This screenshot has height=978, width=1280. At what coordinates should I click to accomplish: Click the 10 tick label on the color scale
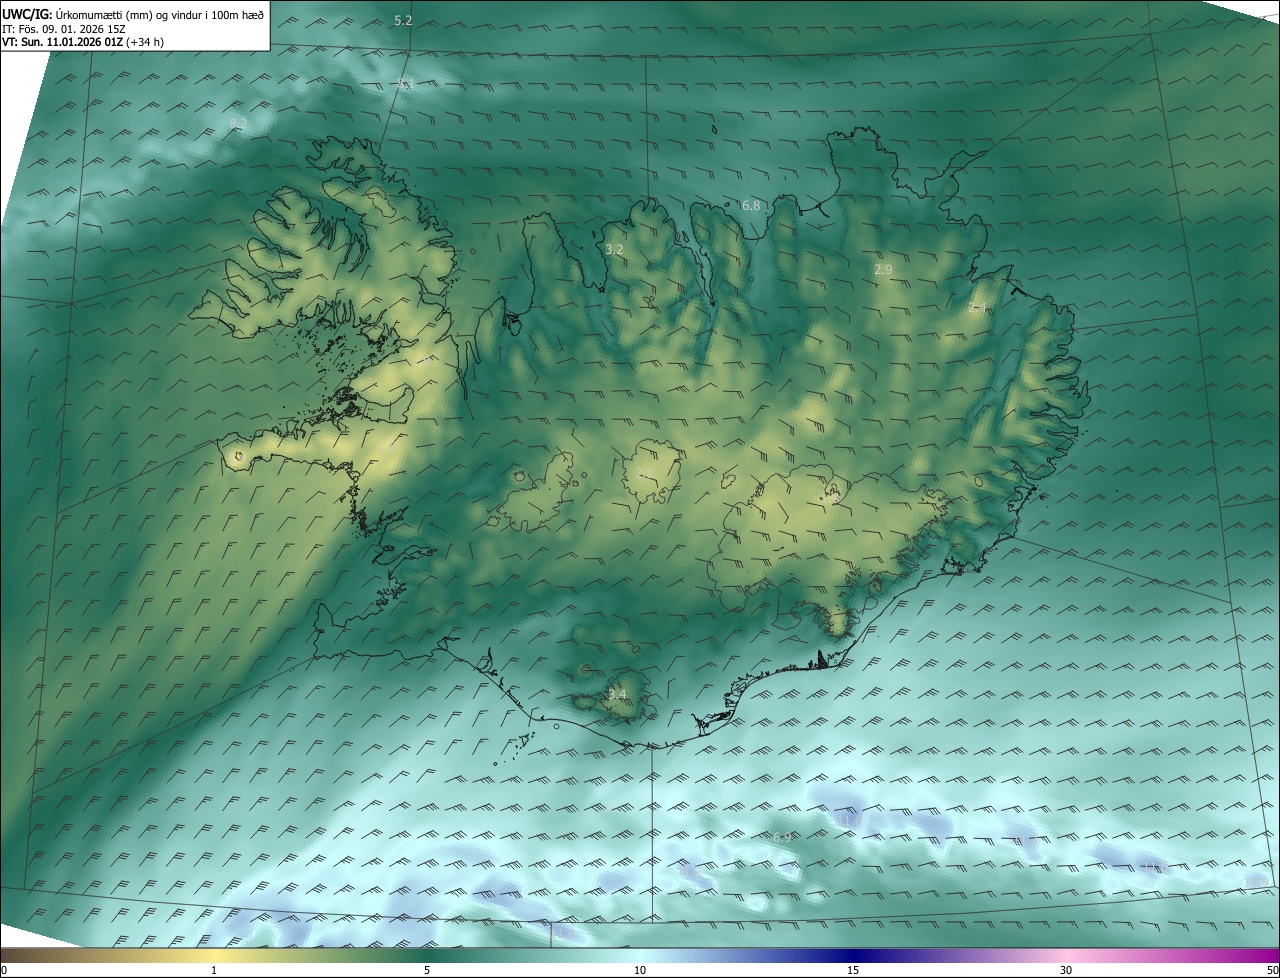(x=640, y=970)
